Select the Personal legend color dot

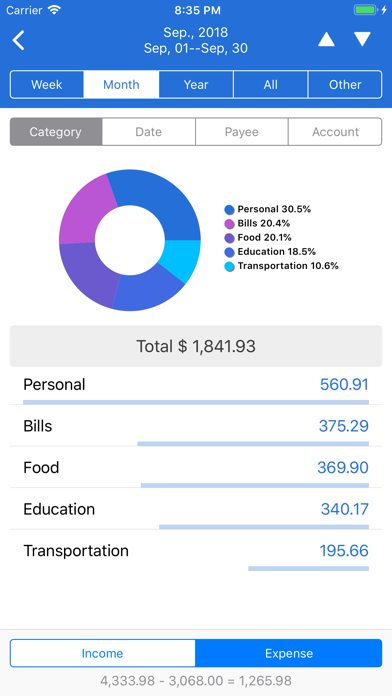click(230, 210)
